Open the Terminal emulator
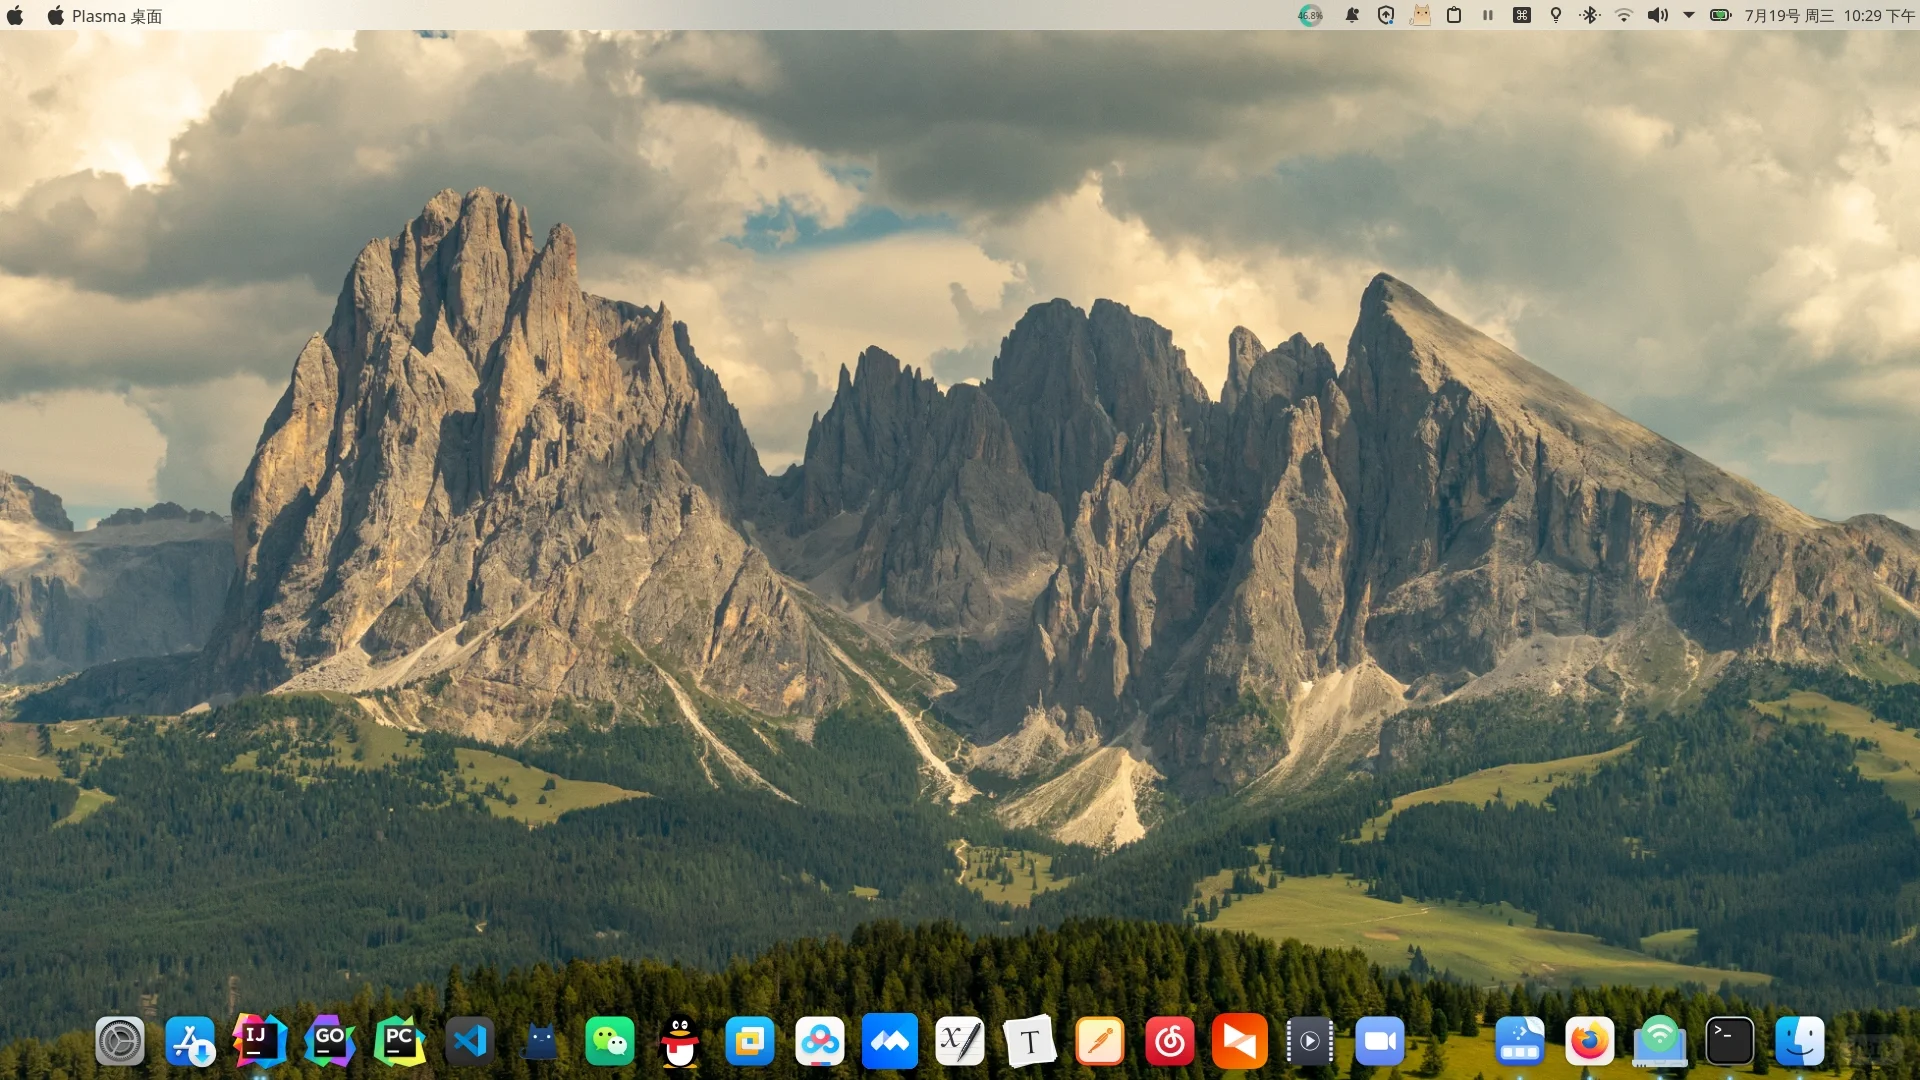The image size is (1920, 1080). pos(1730,1040)
